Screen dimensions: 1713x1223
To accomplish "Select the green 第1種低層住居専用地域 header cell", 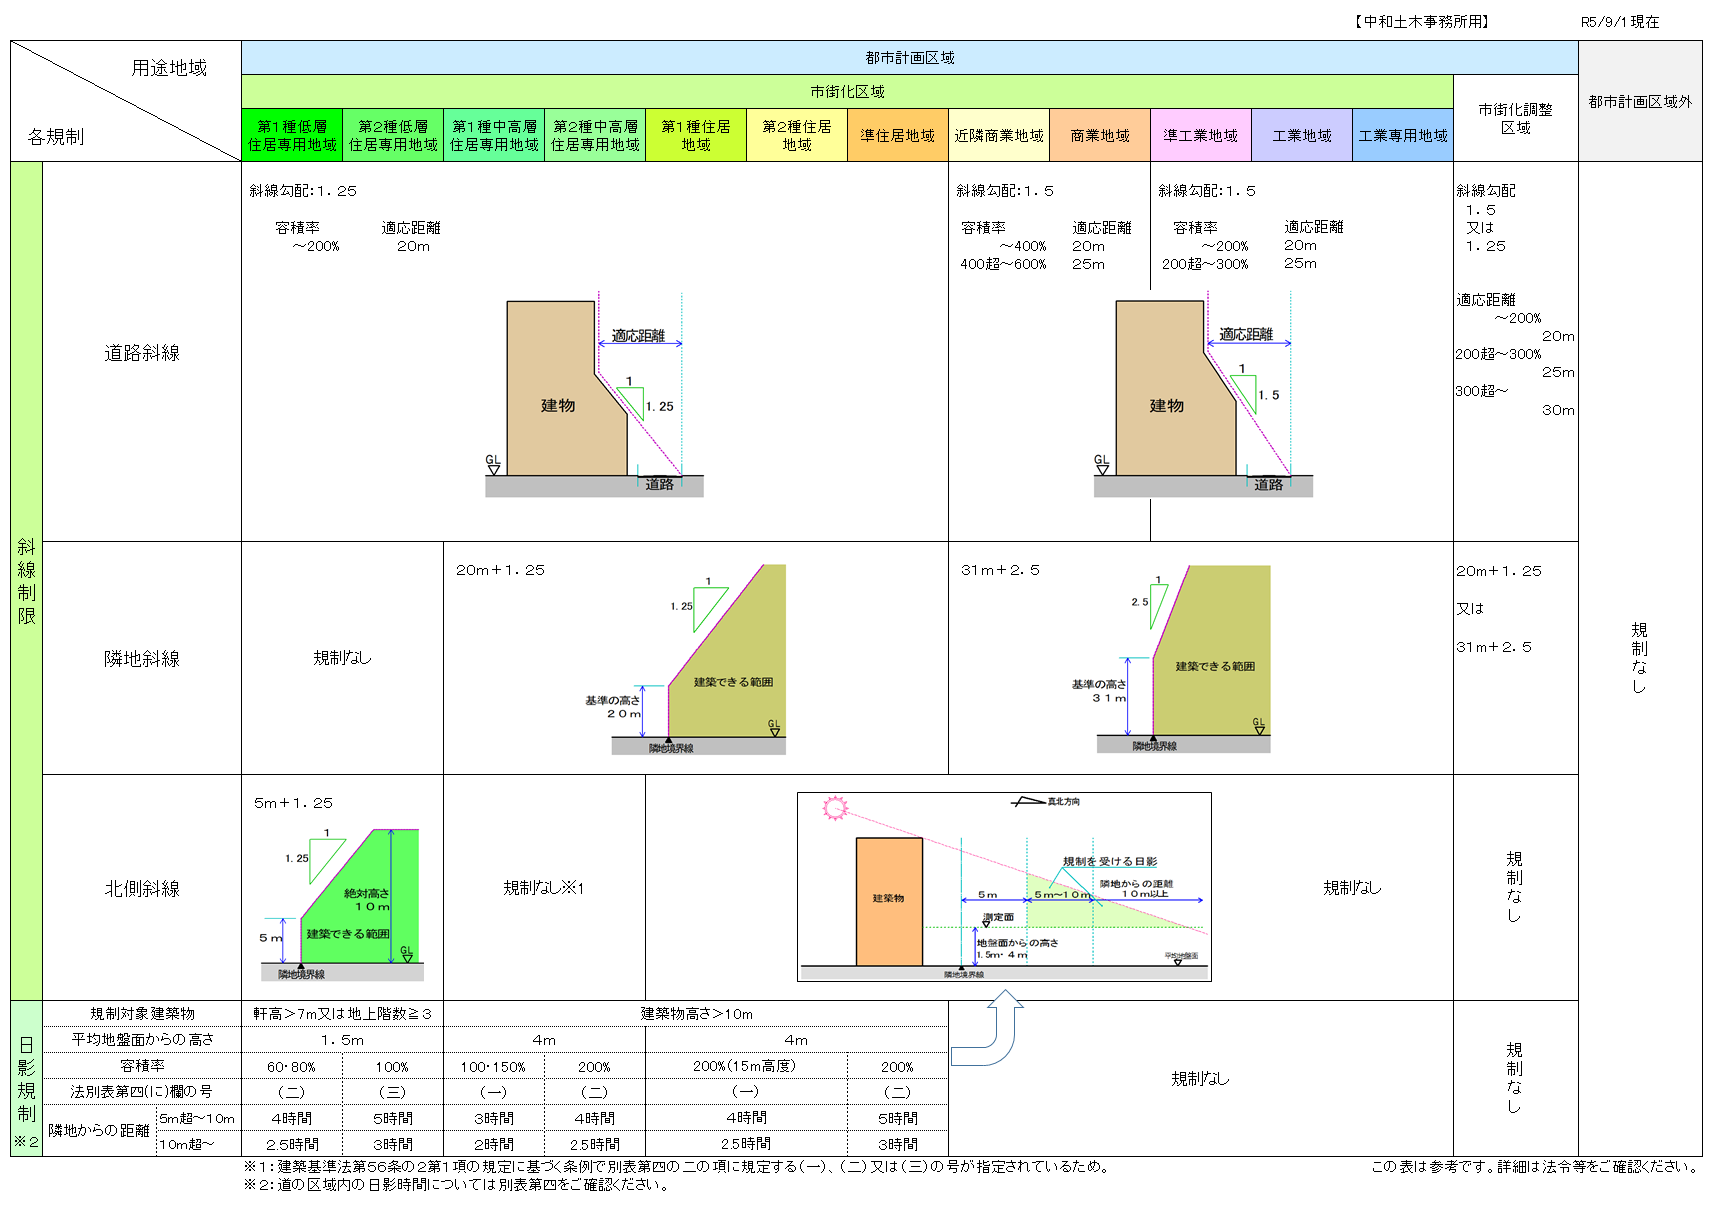I will [292, 136].
